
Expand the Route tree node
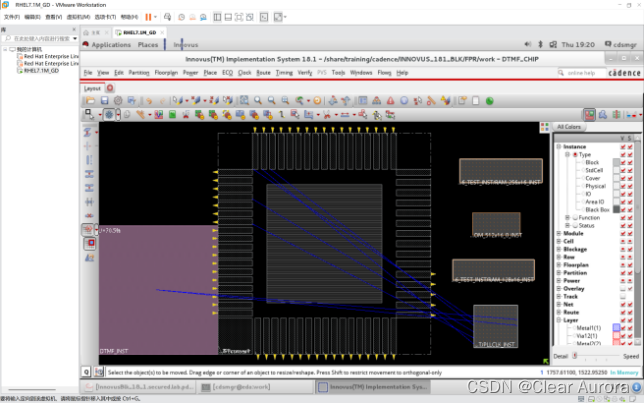[x=559, y=312]
